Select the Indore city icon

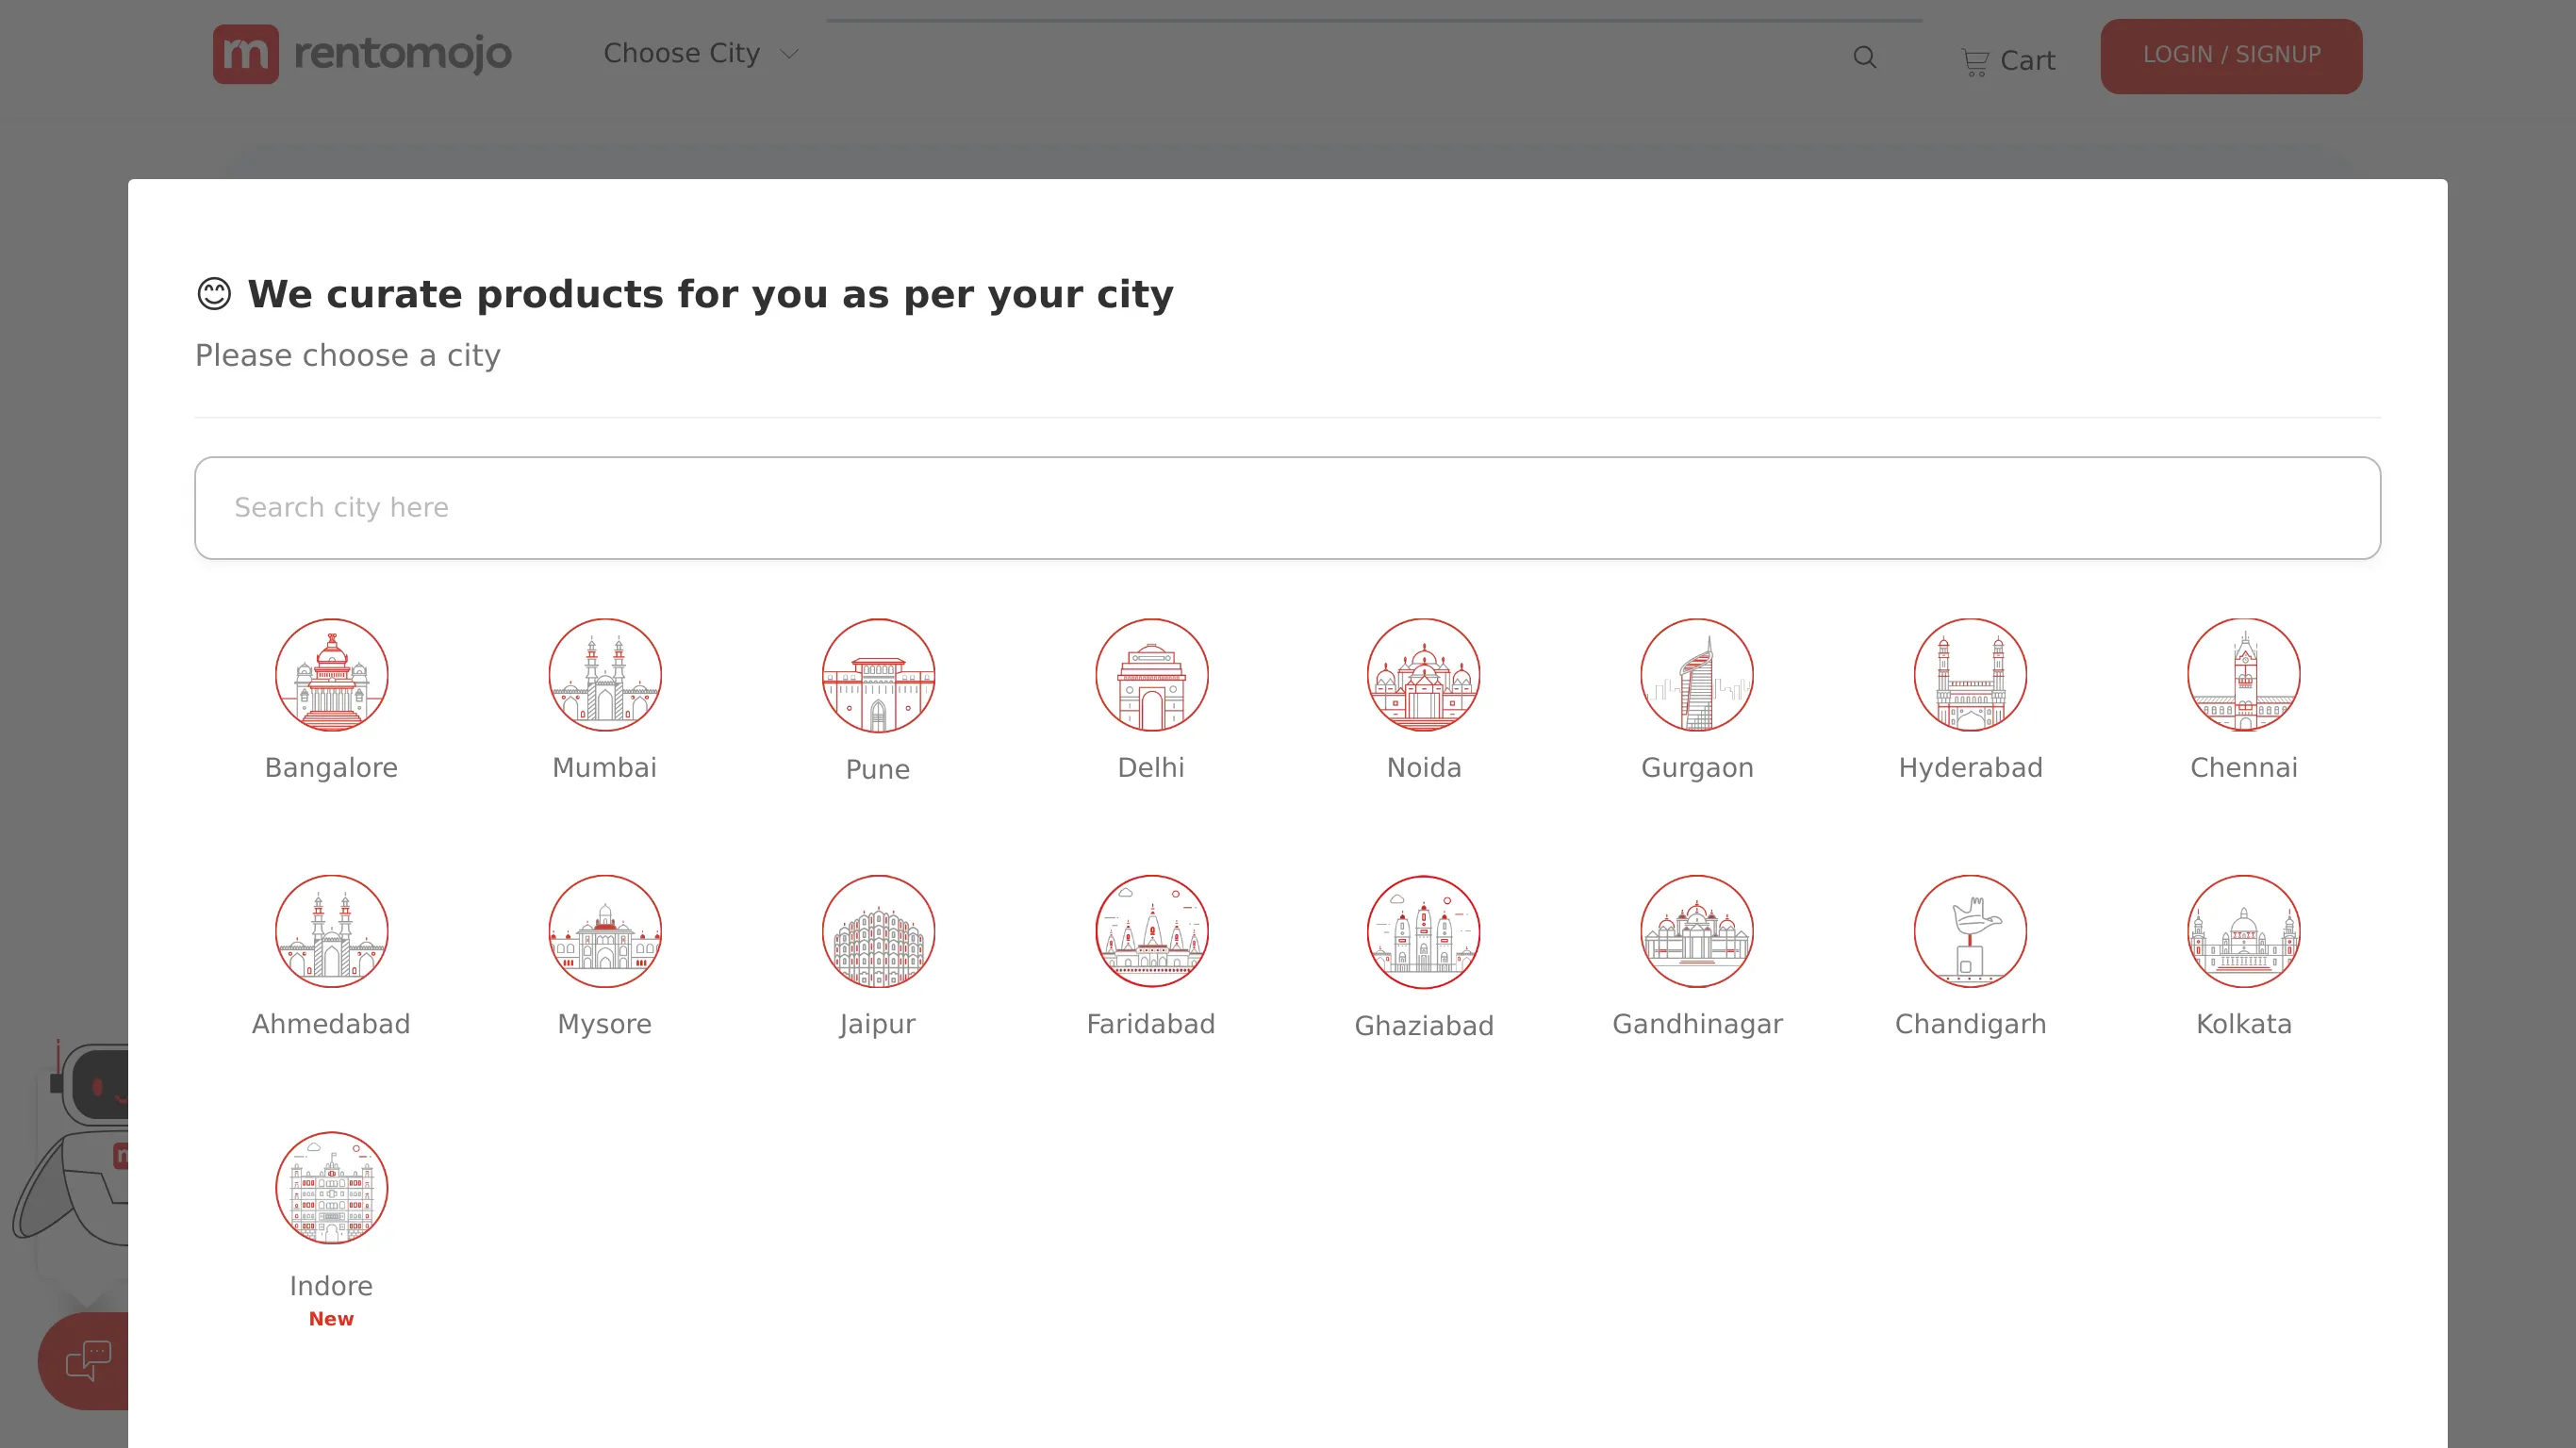click(331, 1188)
